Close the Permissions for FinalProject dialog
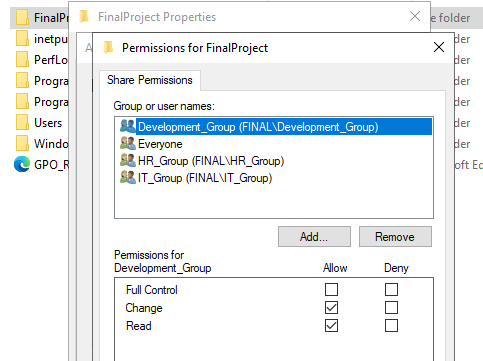This screenshot has height=361, width=483. [439, 47]
